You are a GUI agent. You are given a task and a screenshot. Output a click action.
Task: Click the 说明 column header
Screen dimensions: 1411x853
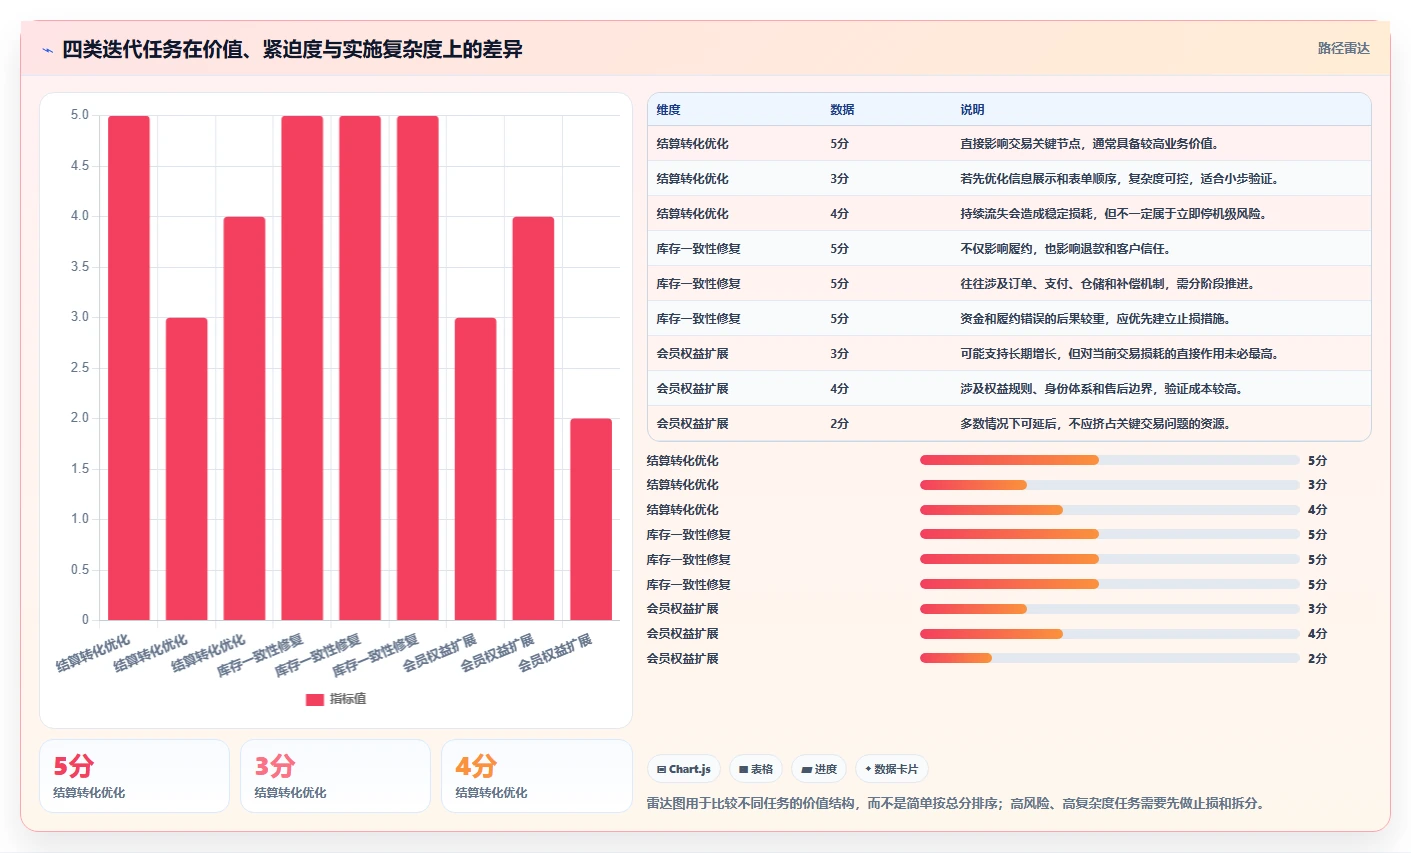(x=972, y=110)
